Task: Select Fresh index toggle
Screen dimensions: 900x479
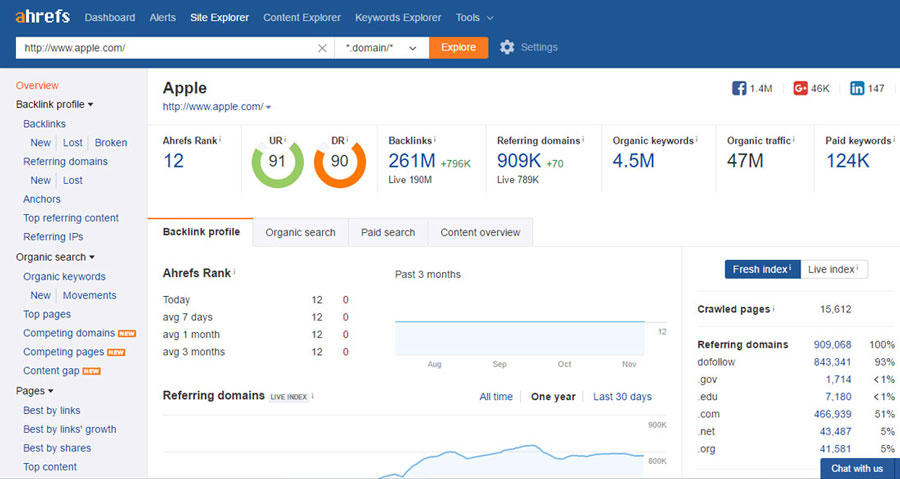Action: [762, 269]
